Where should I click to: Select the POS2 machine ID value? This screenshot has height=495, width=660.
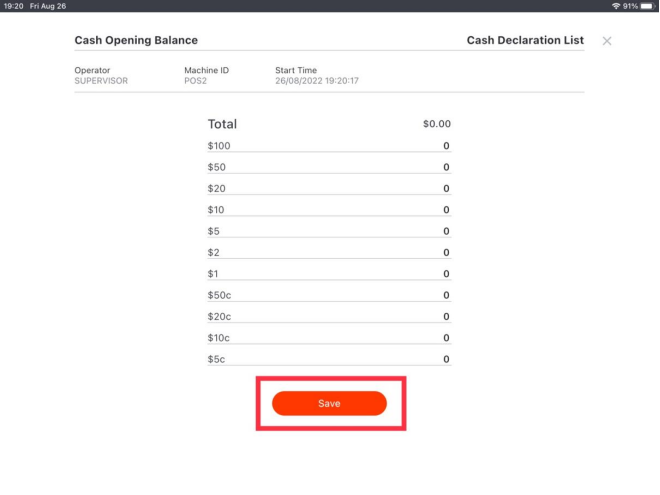tap(195, 81)
